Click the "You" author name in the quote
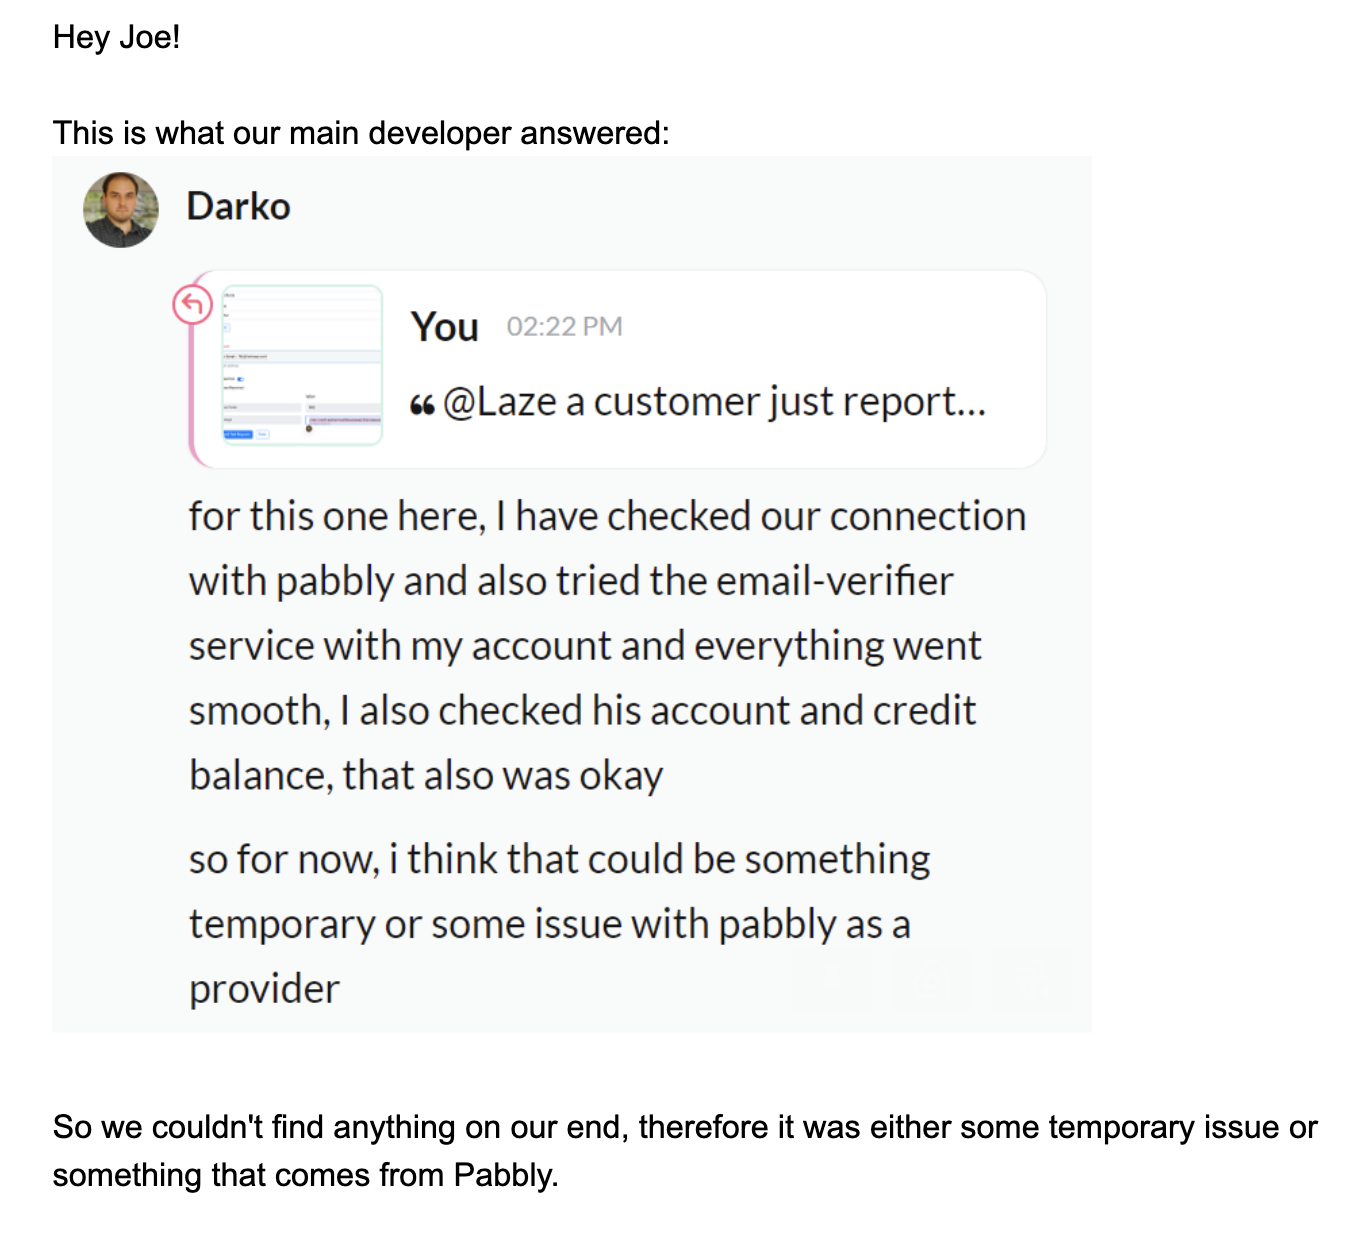The width and height of the screenshot is (1366, 1238). [x=445, y=327]
